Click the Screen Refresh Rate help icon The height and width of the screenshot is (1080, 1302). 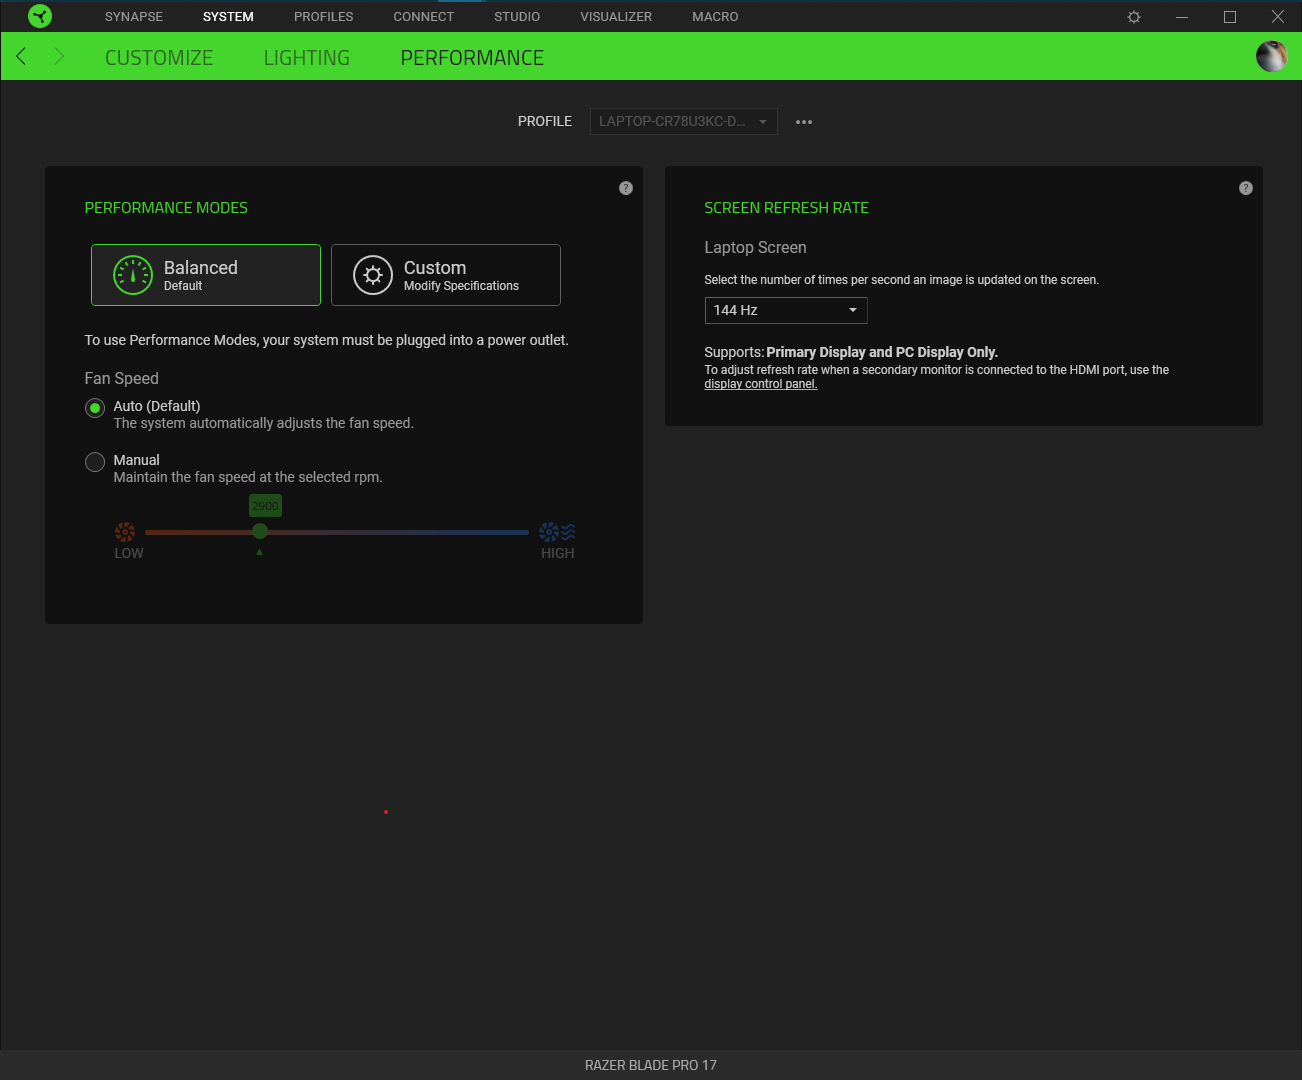1245,187
